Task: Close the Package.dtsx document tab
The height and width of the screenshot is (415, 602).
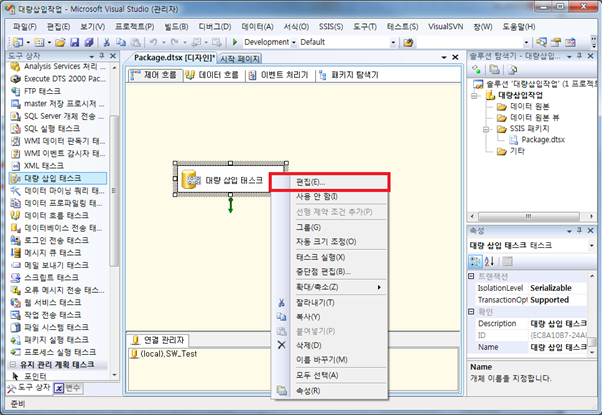Action: (455, 57)
